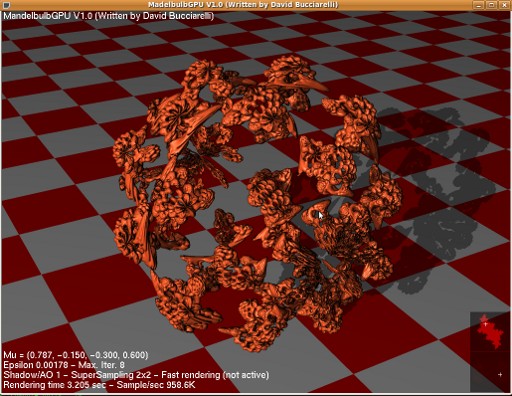Click the window title bar text
The height and width of the screenshot is (396, 512).
click(x=243, y=5)
